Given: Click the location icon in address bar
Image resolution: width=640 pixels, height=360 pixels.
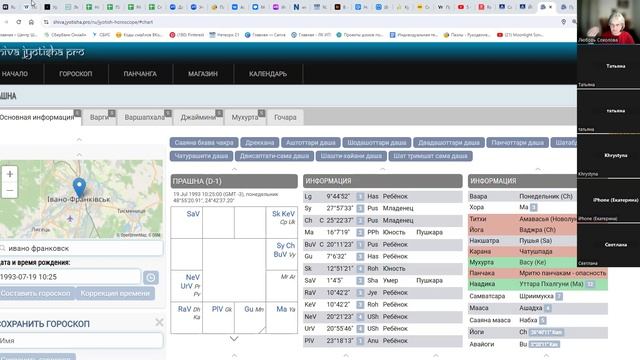Looking at the screenshot, I should 564,22.
